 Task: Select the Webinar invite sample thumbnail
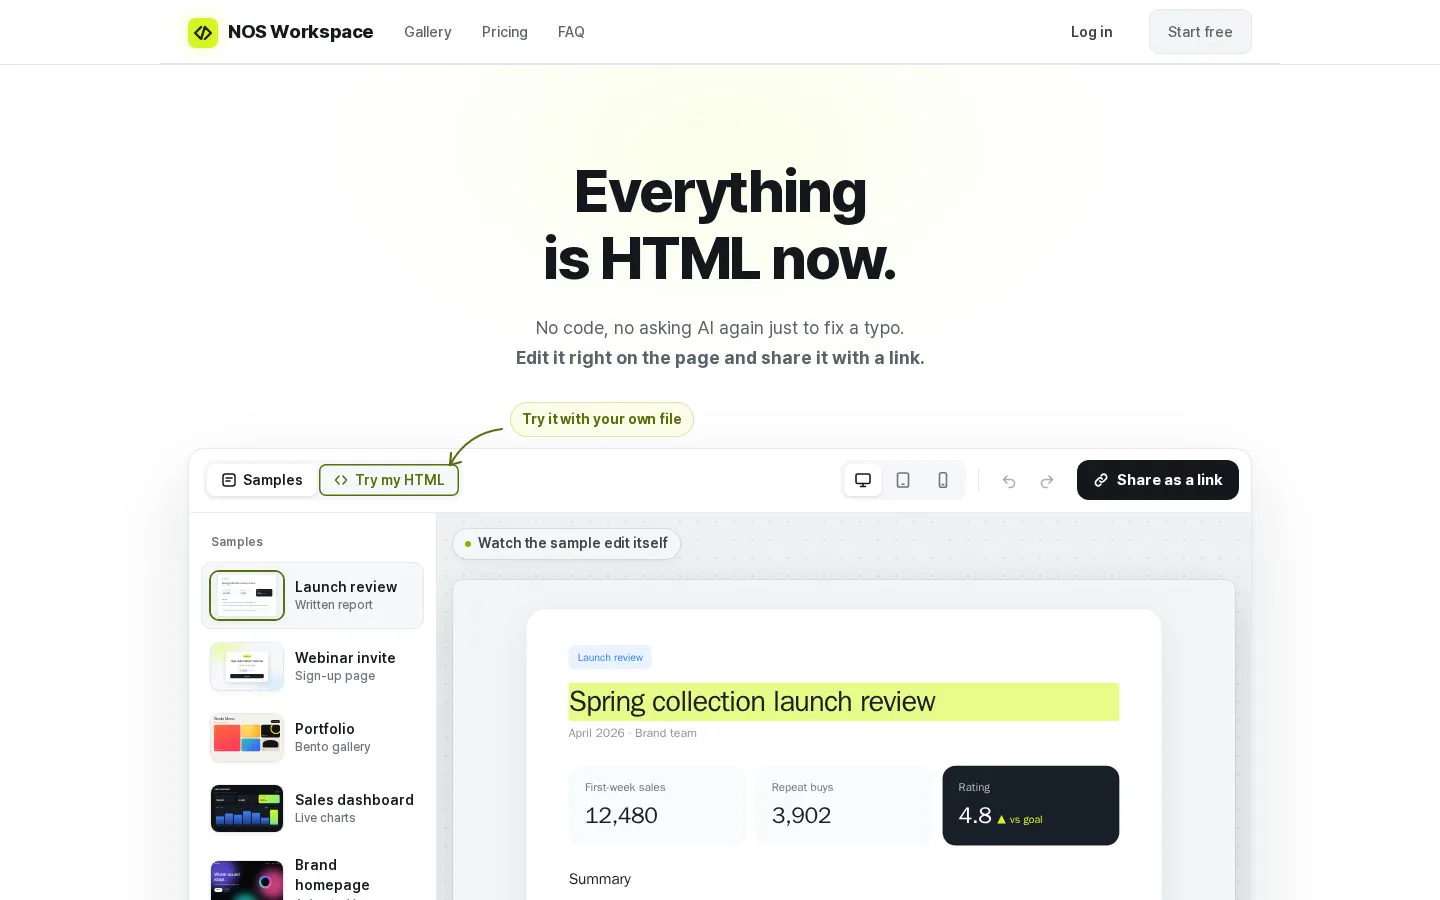[247, 667]
